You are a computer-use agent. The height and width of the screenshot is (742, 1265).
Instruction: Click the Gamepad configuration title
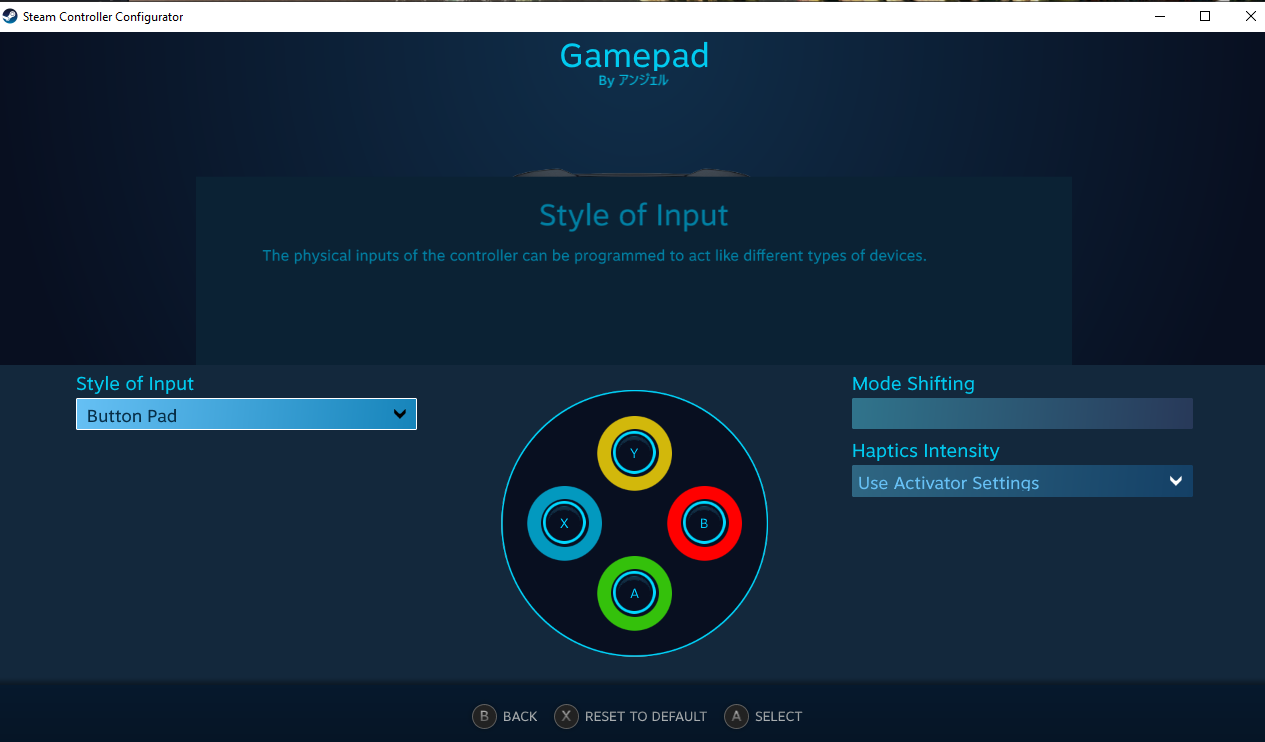634,55
